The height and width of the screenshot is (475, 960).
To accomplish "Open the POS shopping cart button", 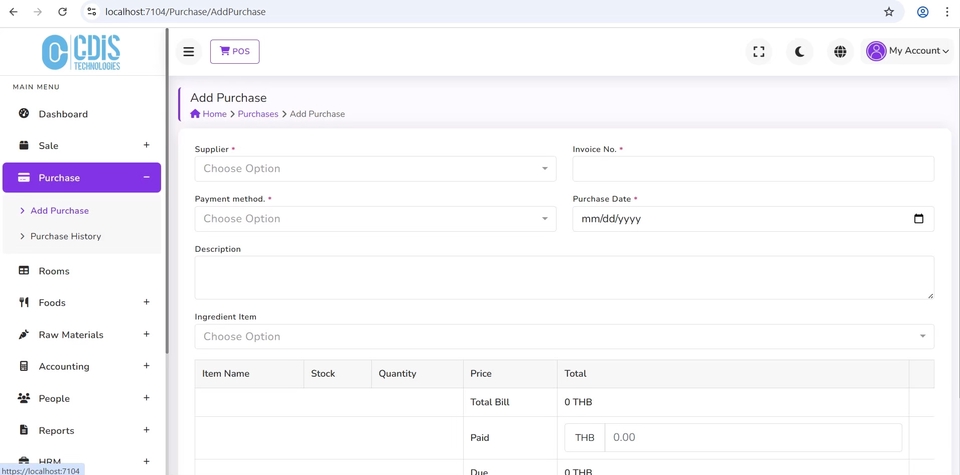I will coord(235,51).
